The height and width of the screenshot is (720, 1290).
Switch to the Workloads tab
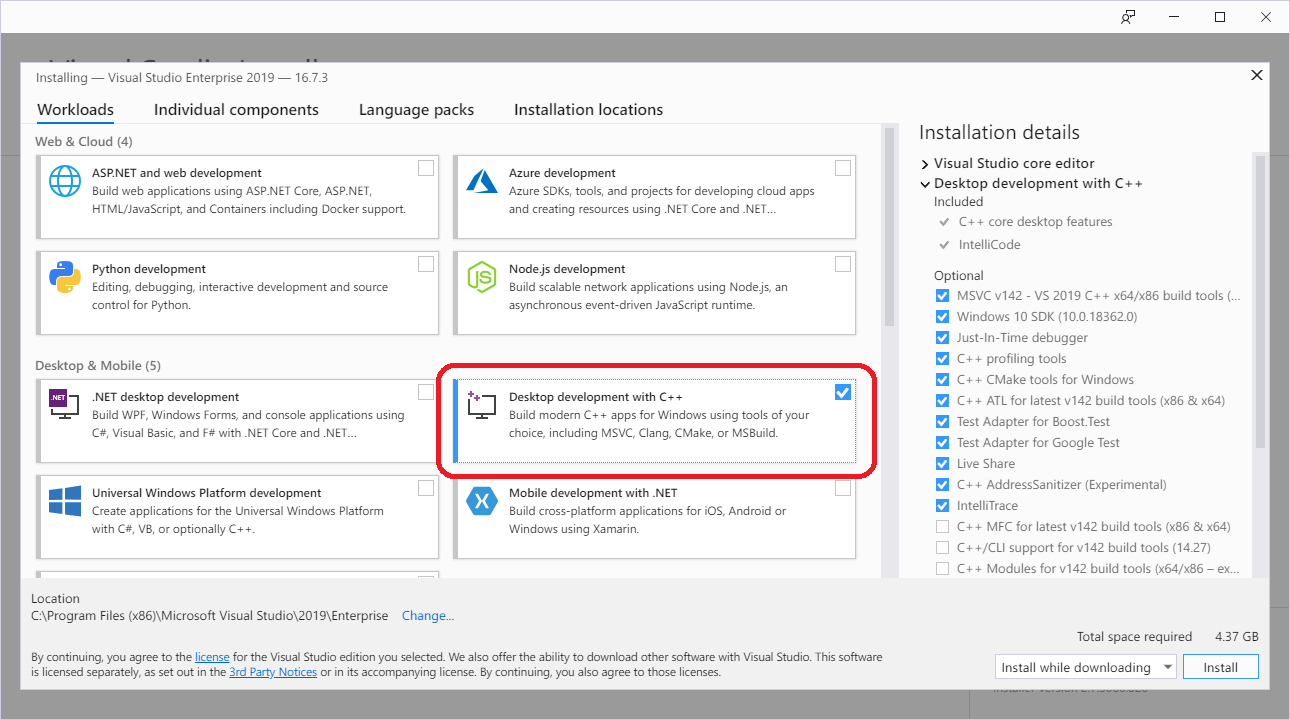coord(75,110)
